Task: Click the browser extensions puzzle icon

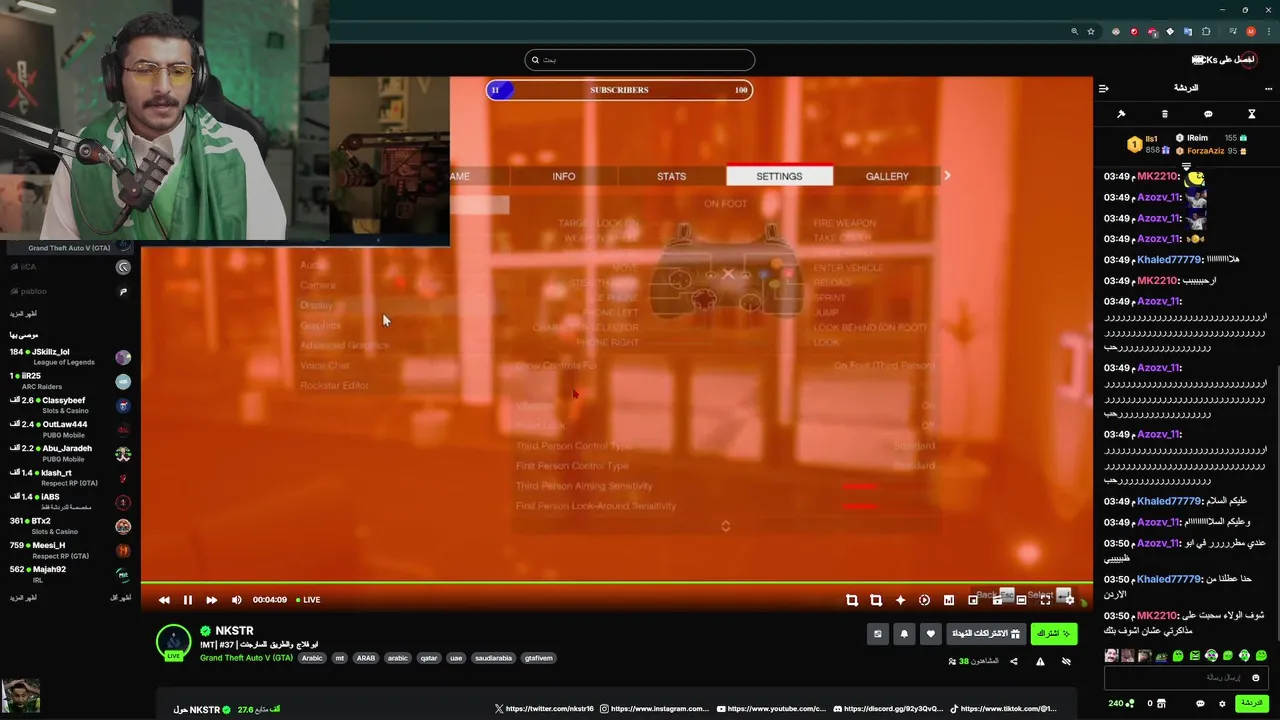Action: pos(1206,31)
